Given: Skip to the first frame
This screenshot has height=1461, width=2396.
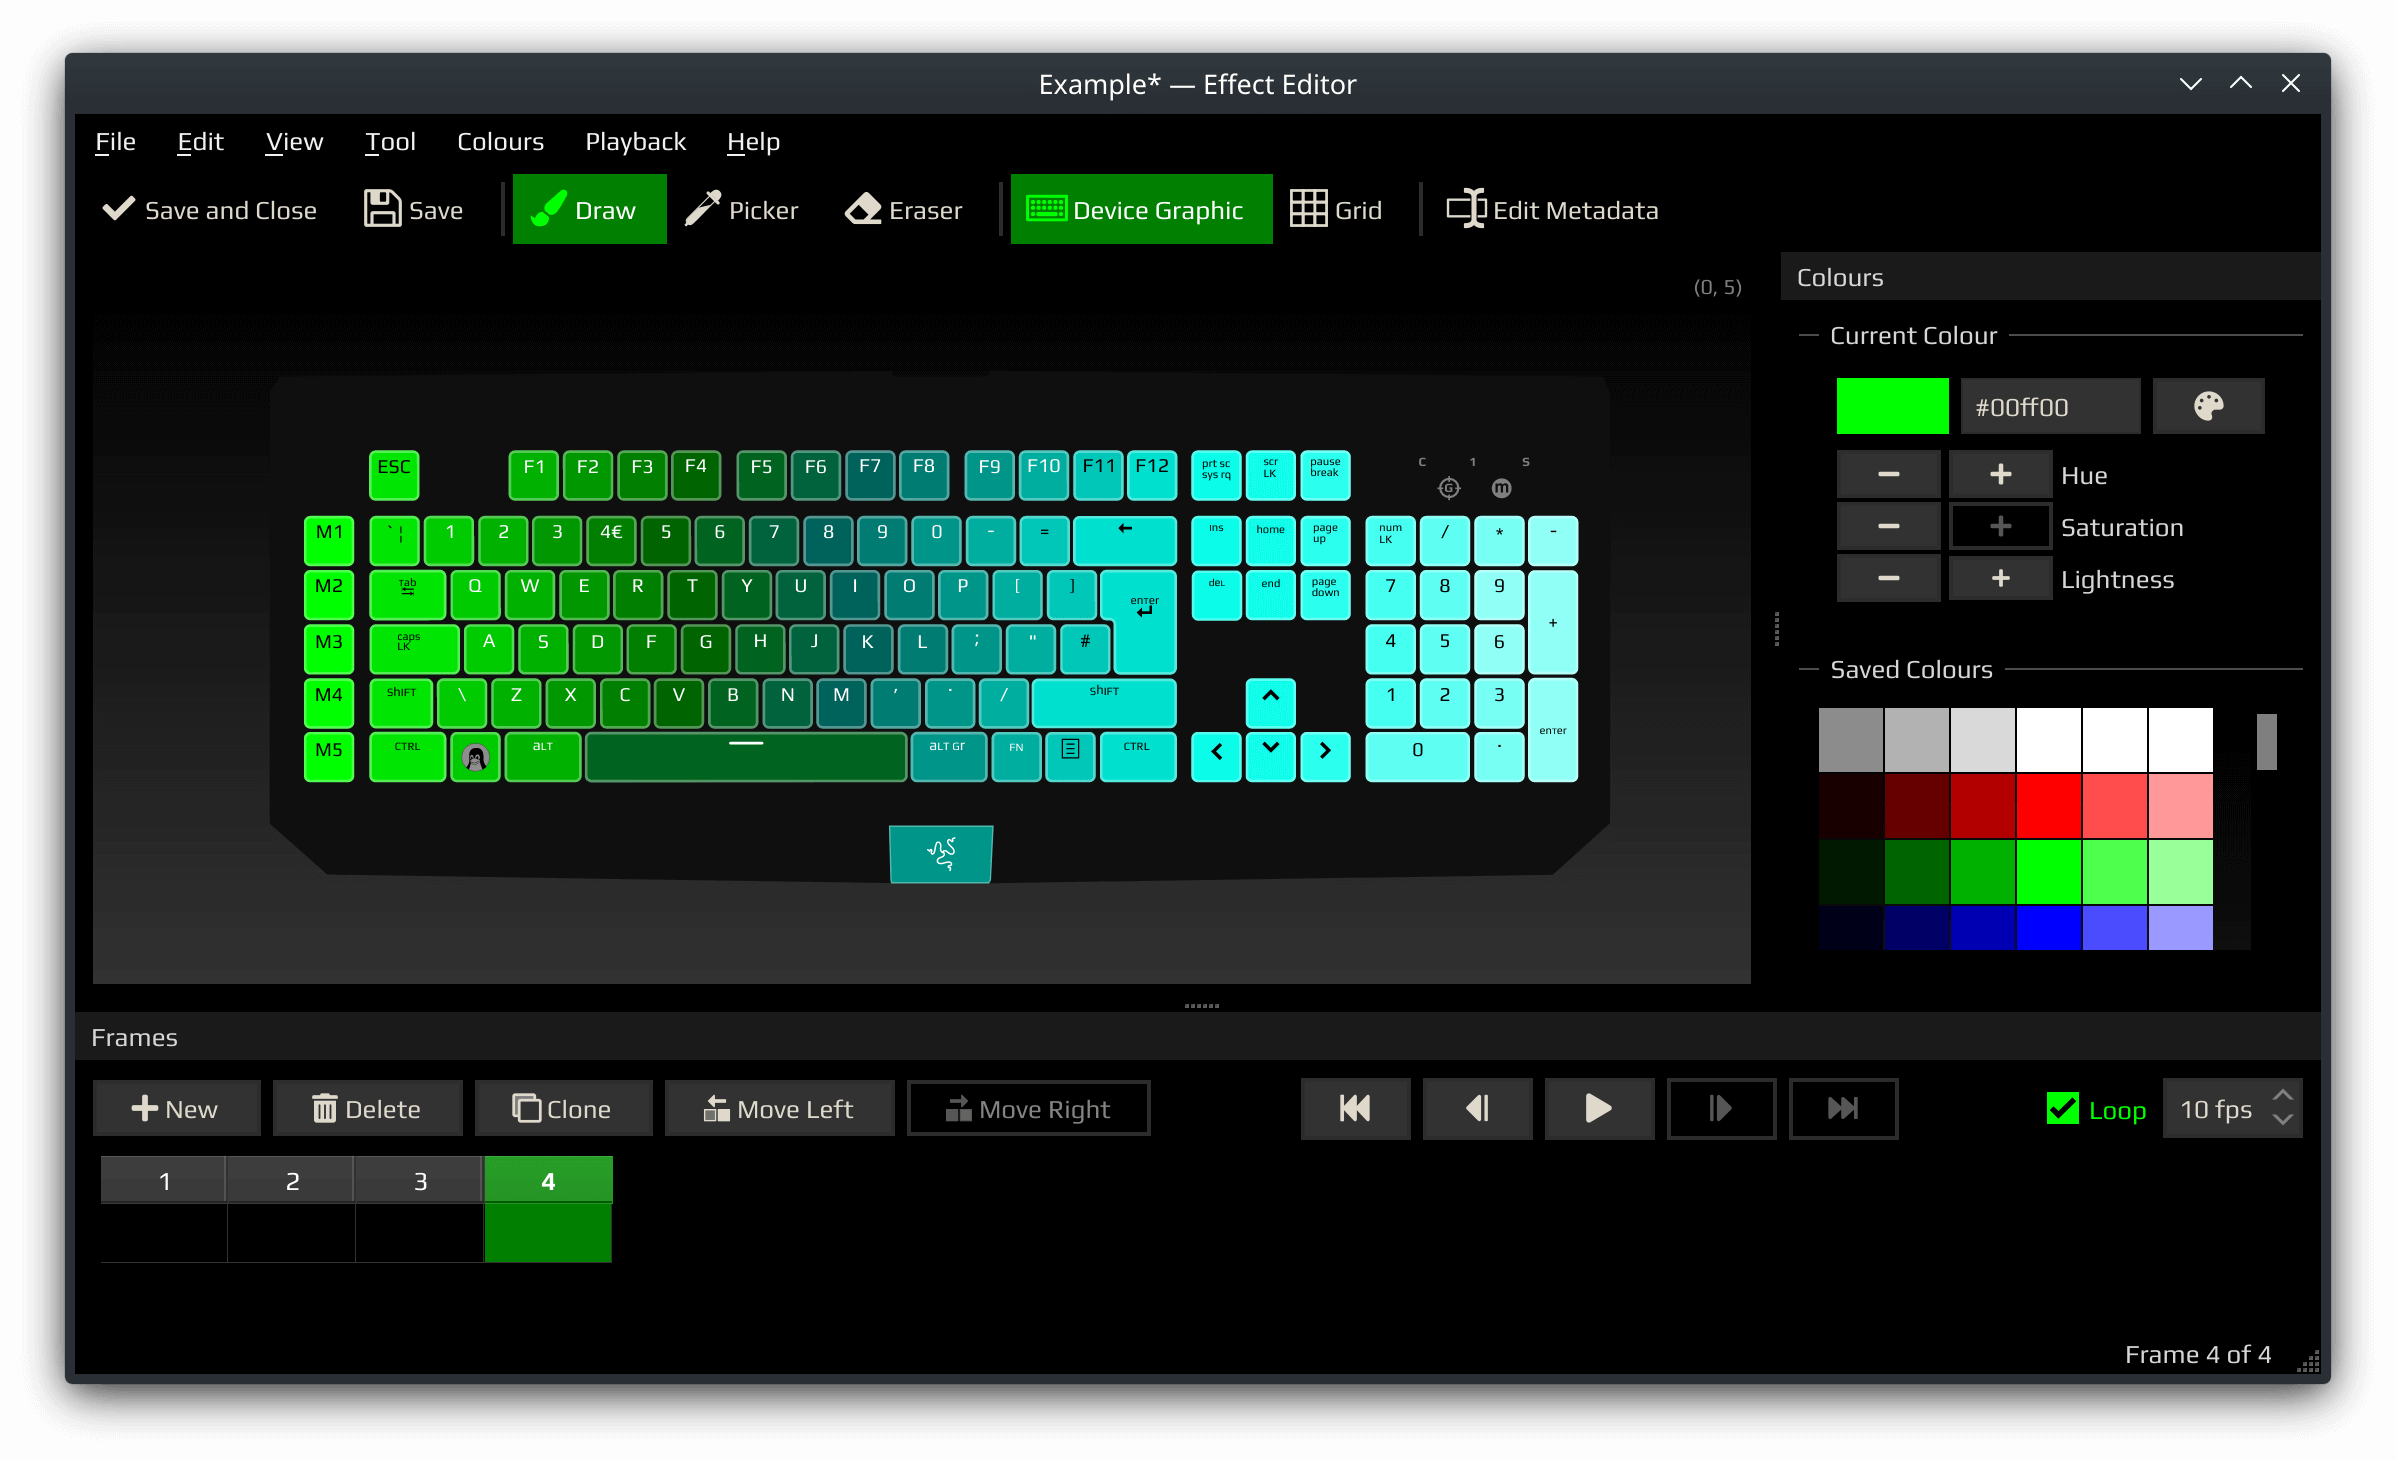Looking at the screenshot, I should [x=1355, y=1108].
